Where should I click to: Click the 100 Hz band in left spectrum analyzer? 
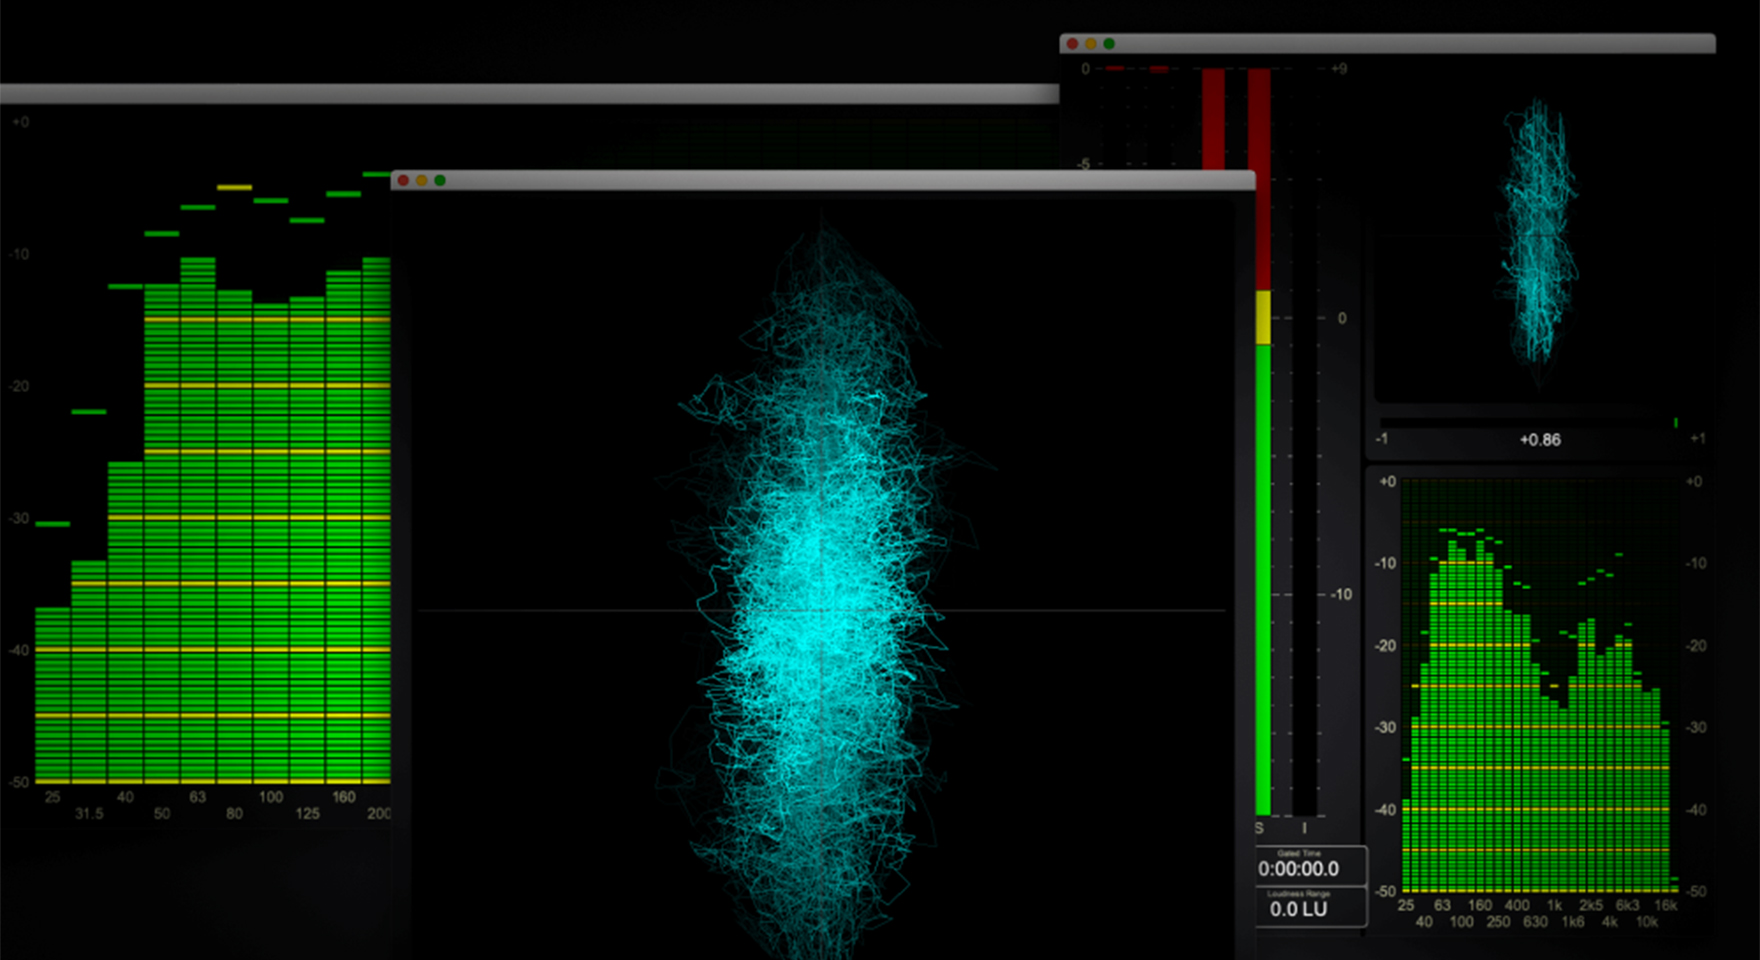[x=271, y=540]
